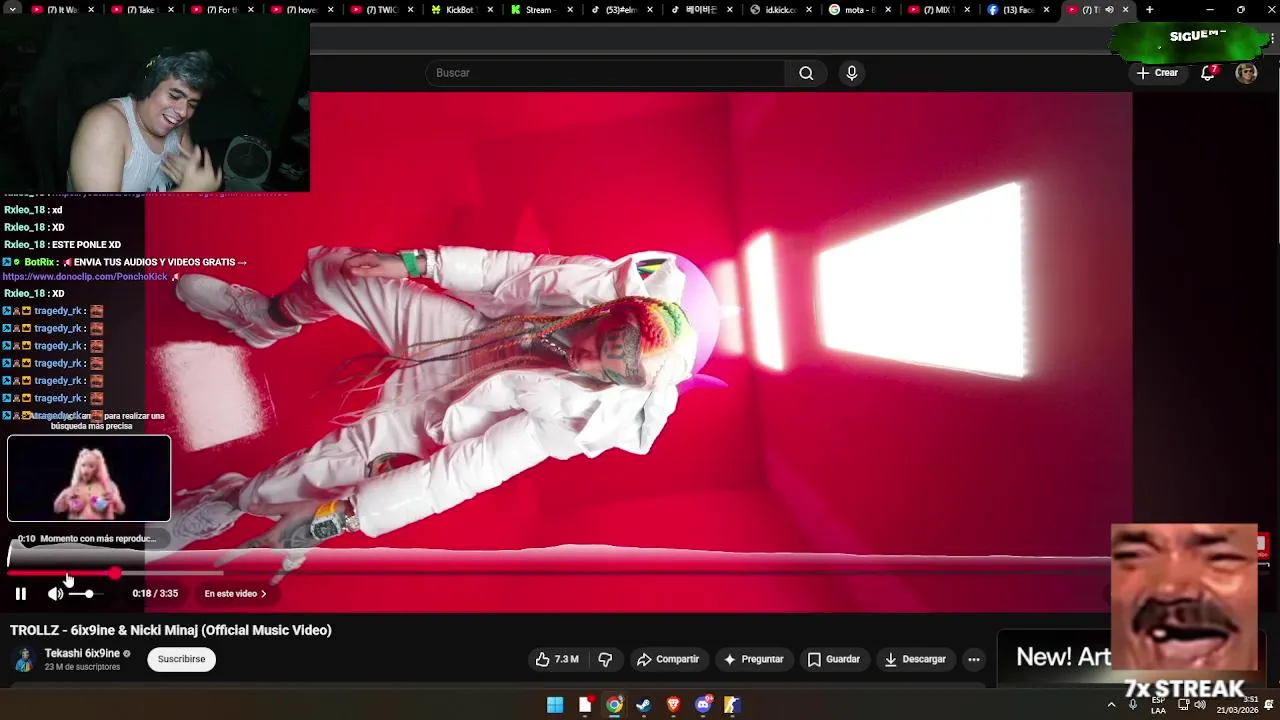Viewport: 1280px width, 720px height.
Task: Close the KickBot tab
Action: [x=490, y=10]
